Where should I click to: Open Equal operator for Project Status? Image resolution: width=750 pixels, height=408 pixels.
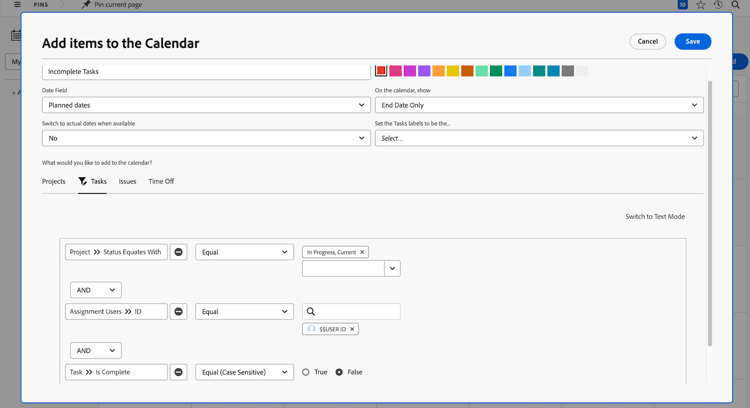[x=244, y=252]
